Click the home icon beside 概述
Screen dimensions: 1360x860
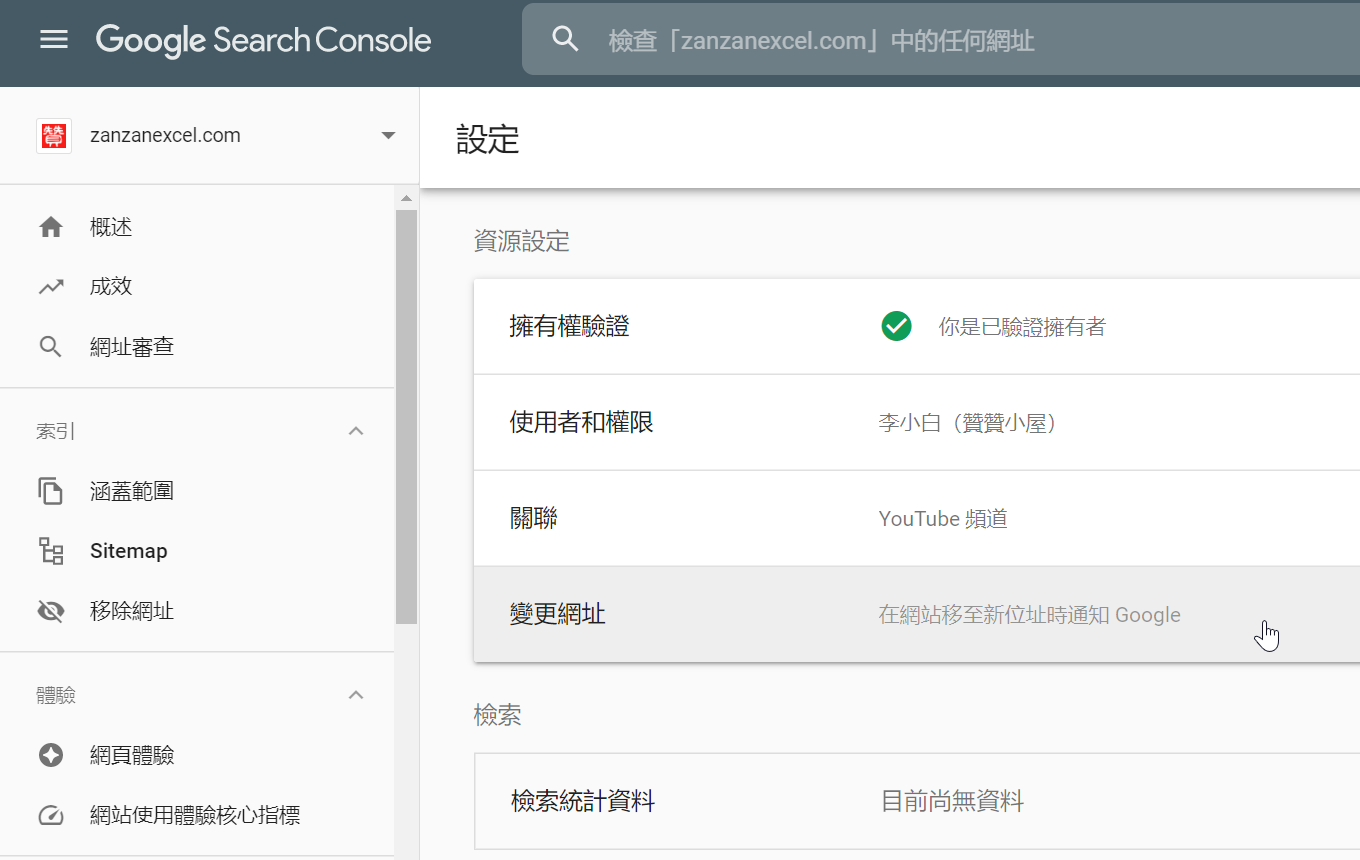pyautogui.click(x=51, y=228)
